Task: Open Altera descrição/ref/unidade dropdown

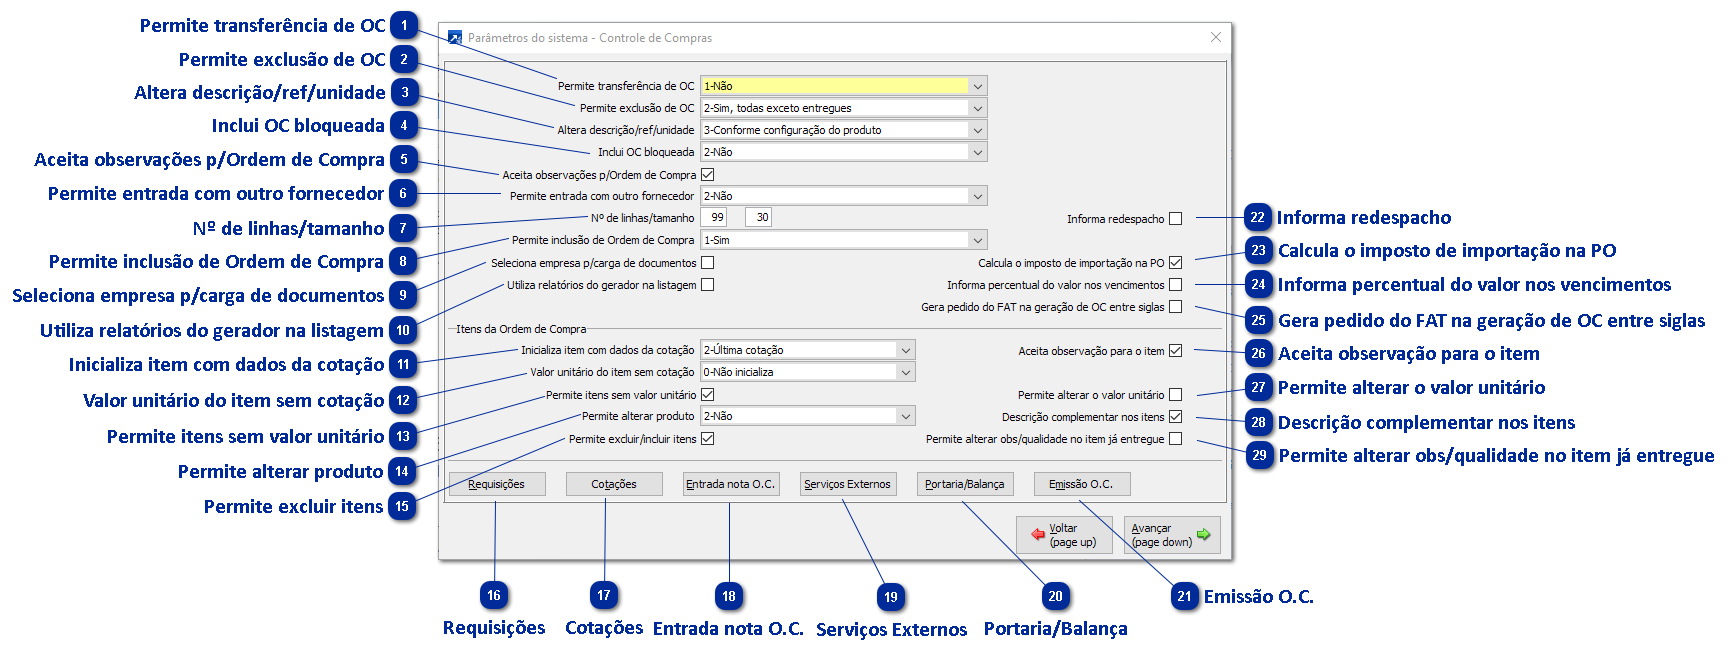Action: [978, 130]
